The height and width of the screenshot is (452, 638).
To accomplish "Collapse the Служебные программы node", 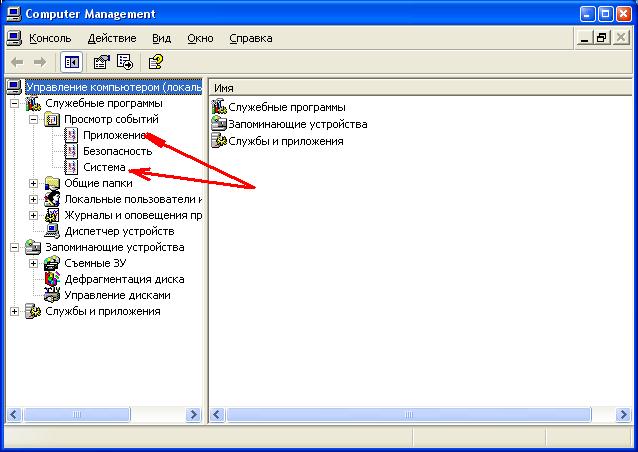I will tap(14, 103).
